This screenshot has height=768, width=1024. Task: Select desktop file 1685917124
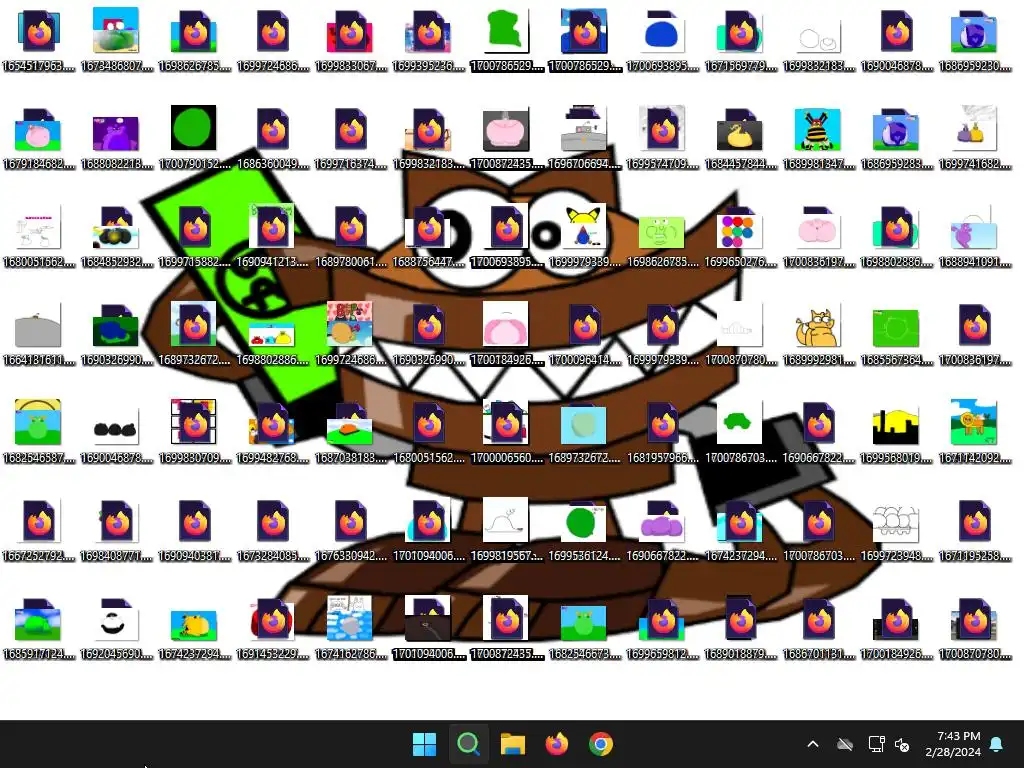[39, 627]
